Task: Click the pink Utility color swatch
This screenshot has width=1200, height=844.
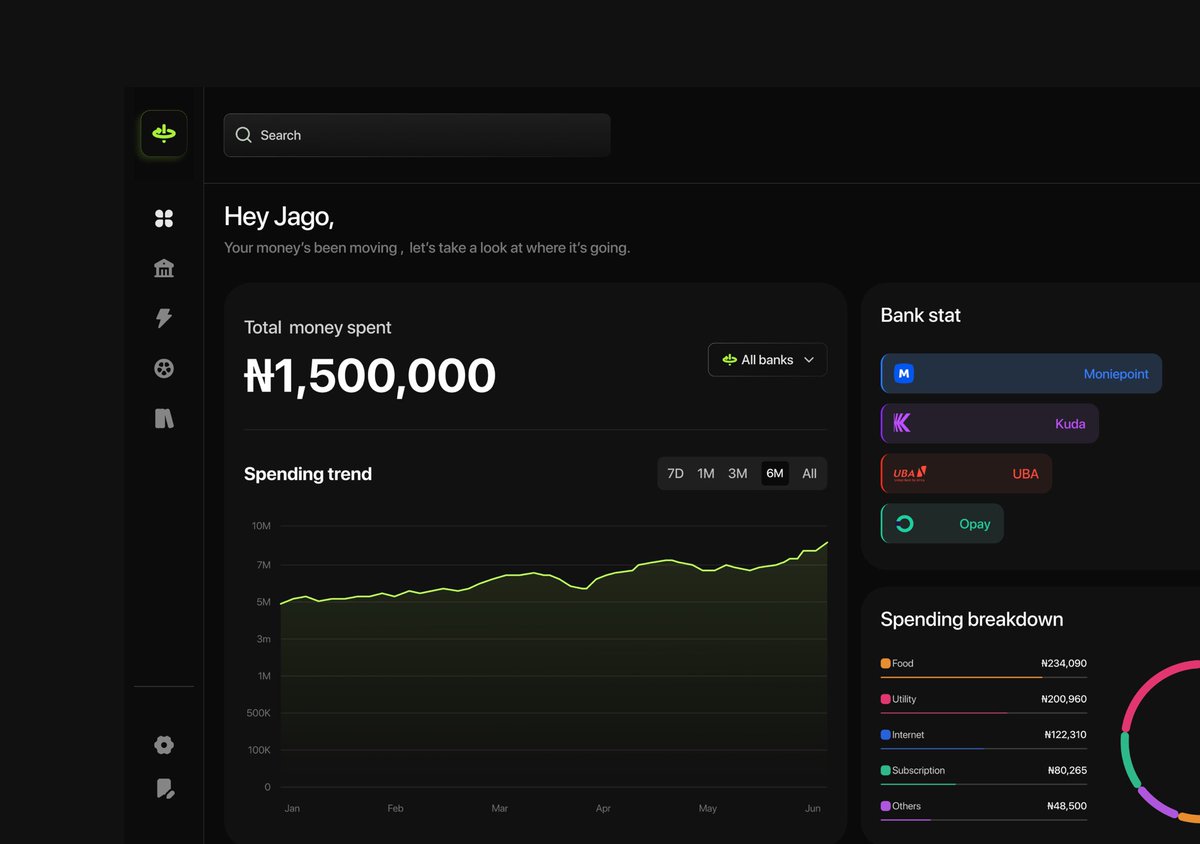Action: coord(886,699)
